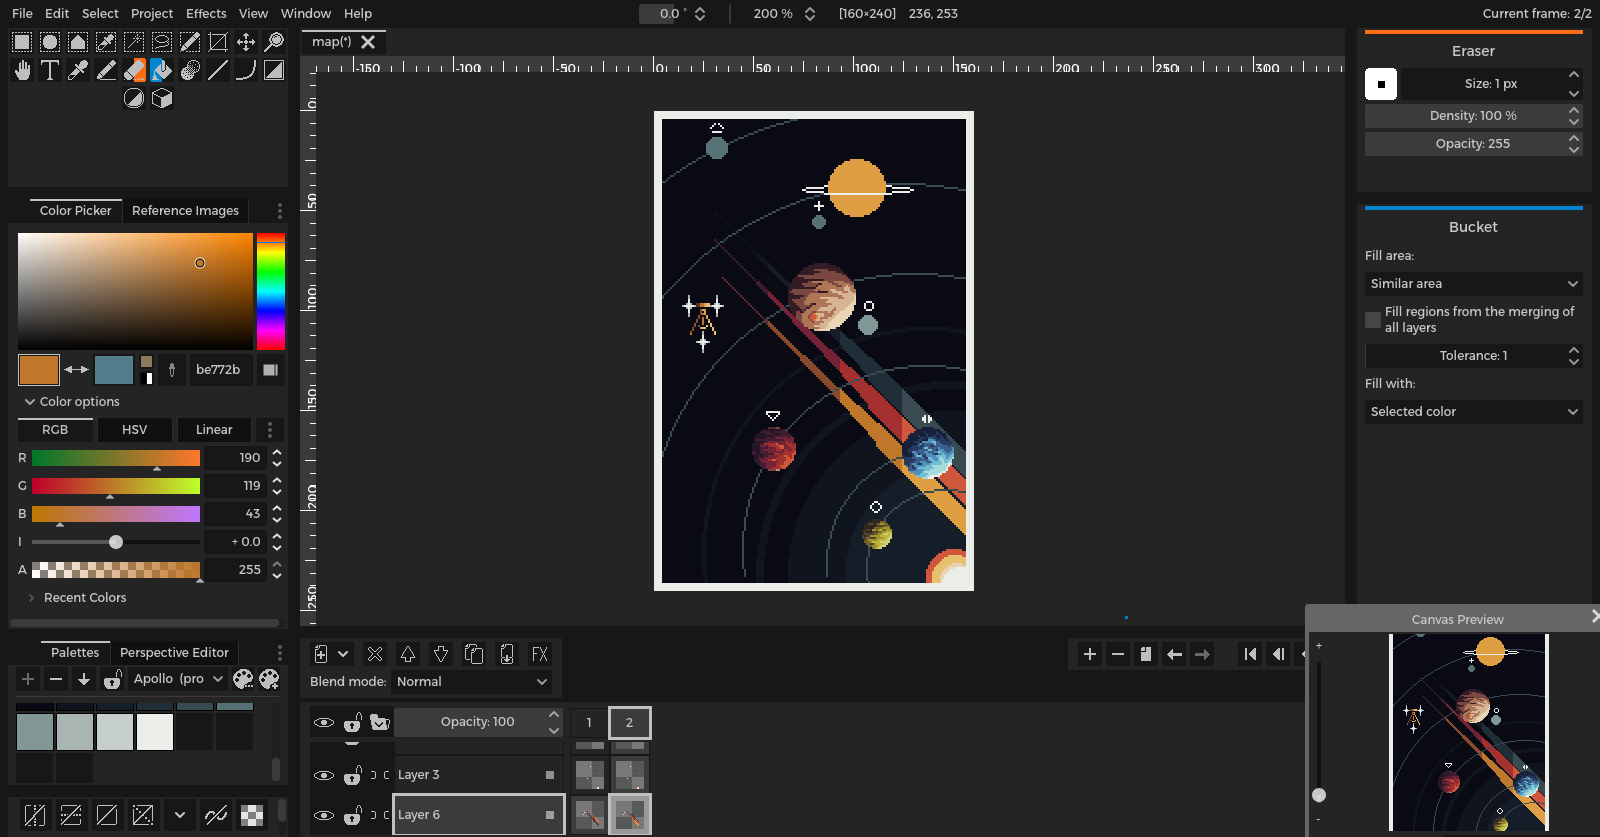
Task: Click the hue spectrum slider bar
Action: click(x=271, y=292)
